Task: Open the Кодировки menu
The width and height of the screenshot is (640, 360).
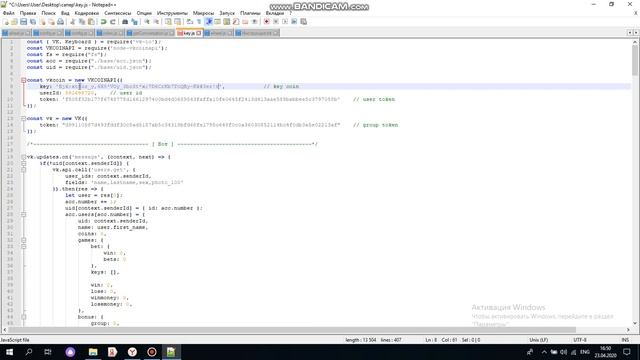Action: click(x=87, y=13)
